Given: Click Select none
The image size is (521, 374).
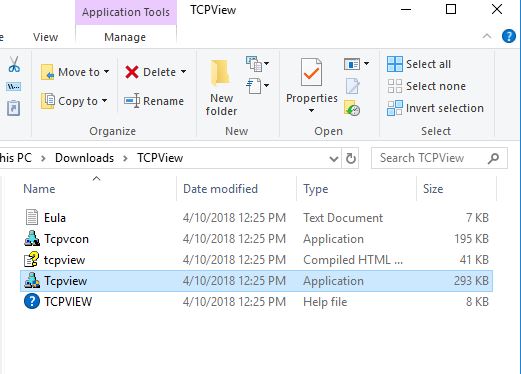Looking at the screenshot, I should coord(426,86).
